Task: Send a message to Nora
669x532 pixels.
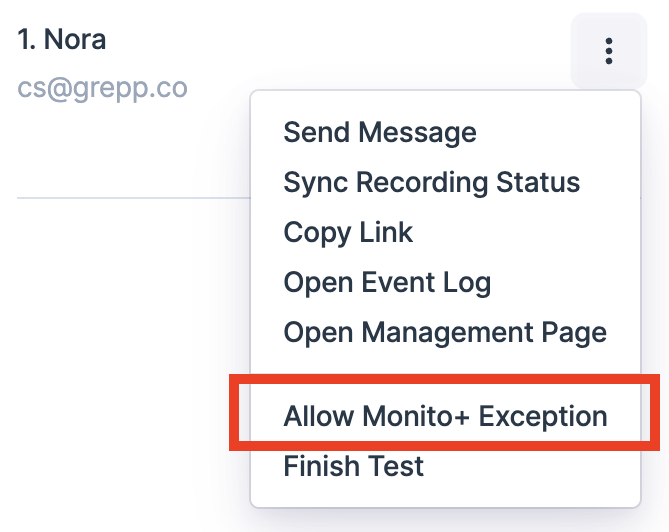Action: pyautogui.click(x=380, y=132)
